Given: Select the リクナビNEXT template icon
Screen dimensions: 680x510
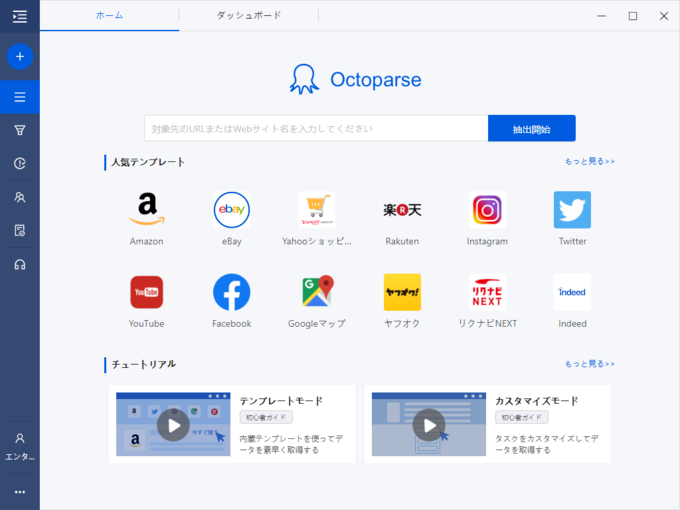Looking at the screenshot, I should (487, 292).
